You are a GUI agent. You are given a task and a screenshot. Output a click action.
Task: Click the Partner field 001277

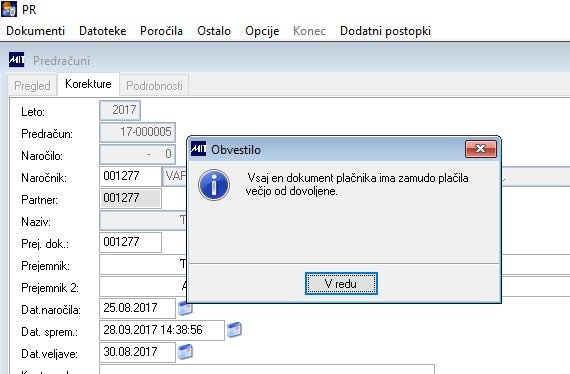tap(130, 198)
